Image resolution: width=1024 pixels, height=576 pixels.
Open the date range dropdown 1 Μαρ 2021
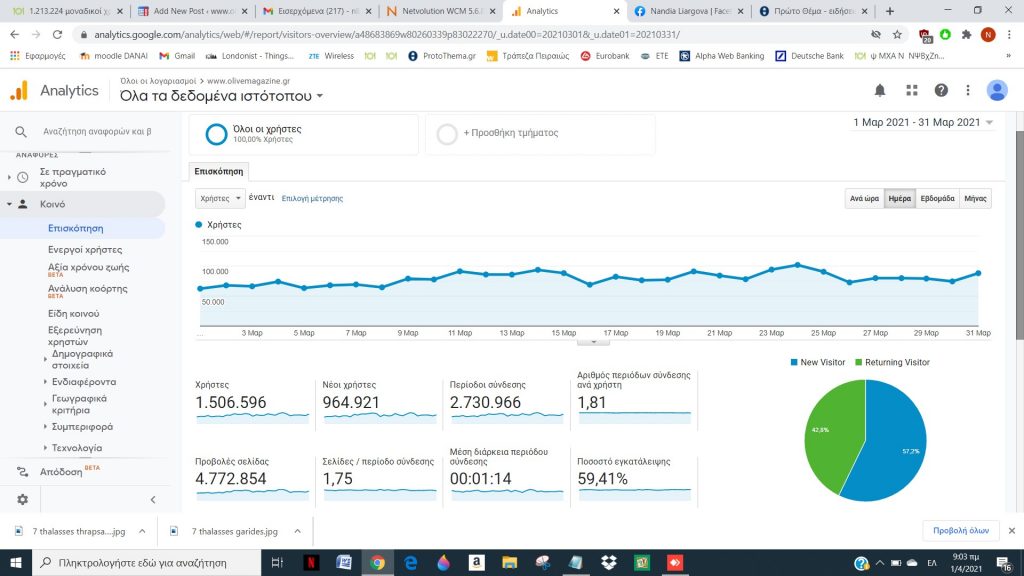tap(923, 123)
